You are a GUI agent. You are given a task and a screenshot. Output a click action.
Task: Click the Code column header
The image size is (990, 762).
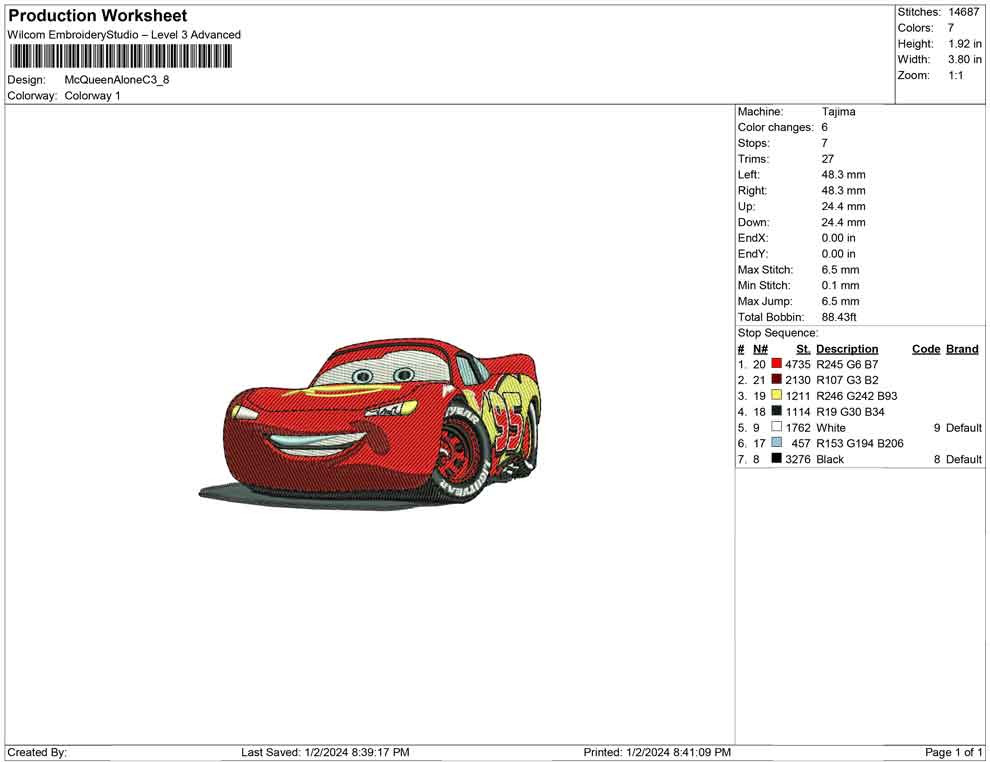tap(926, 349)
